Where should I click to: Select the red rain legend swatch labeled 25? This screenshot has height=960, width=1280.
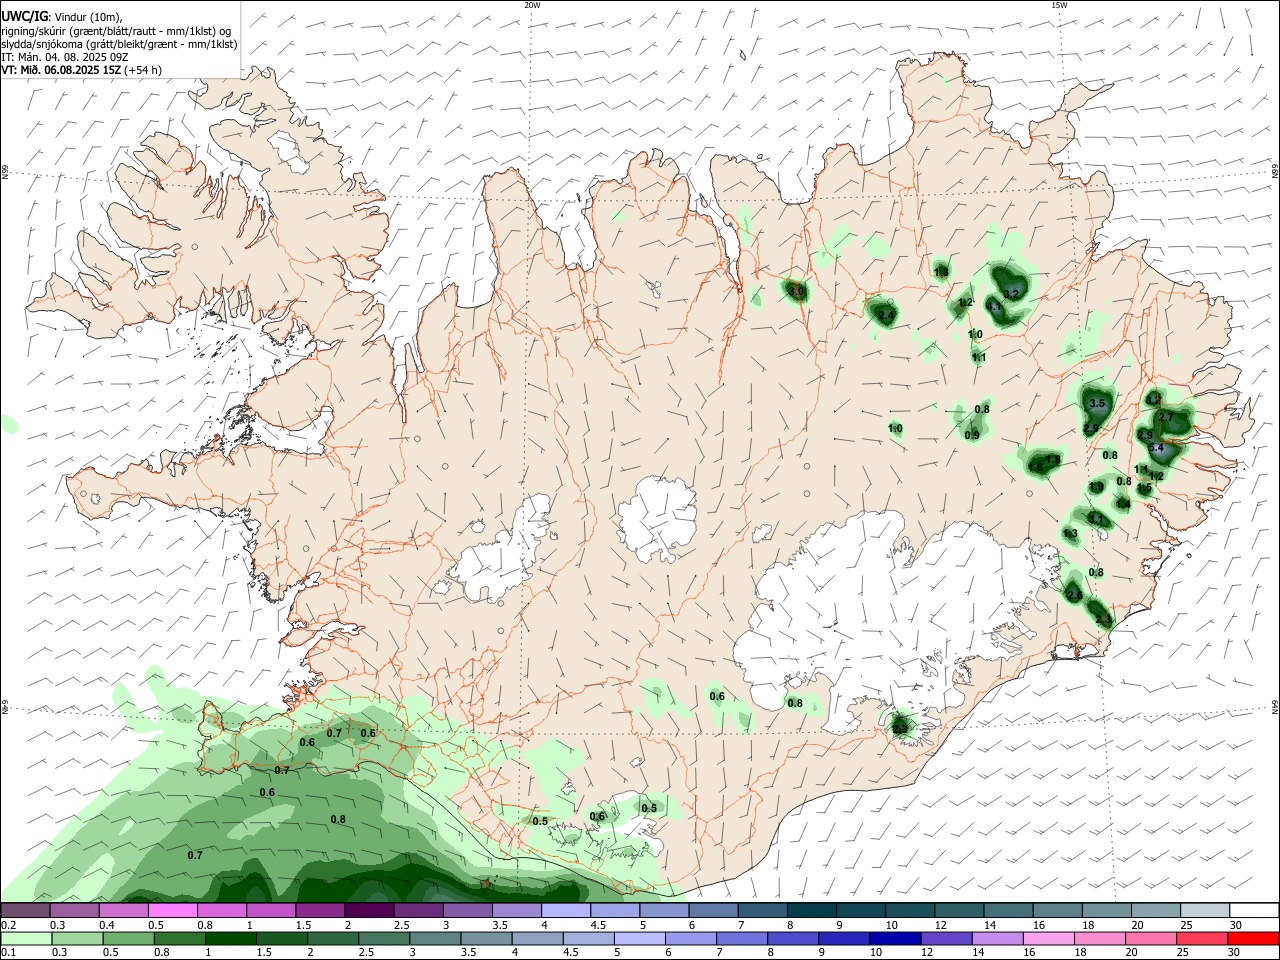[1204, 939]
